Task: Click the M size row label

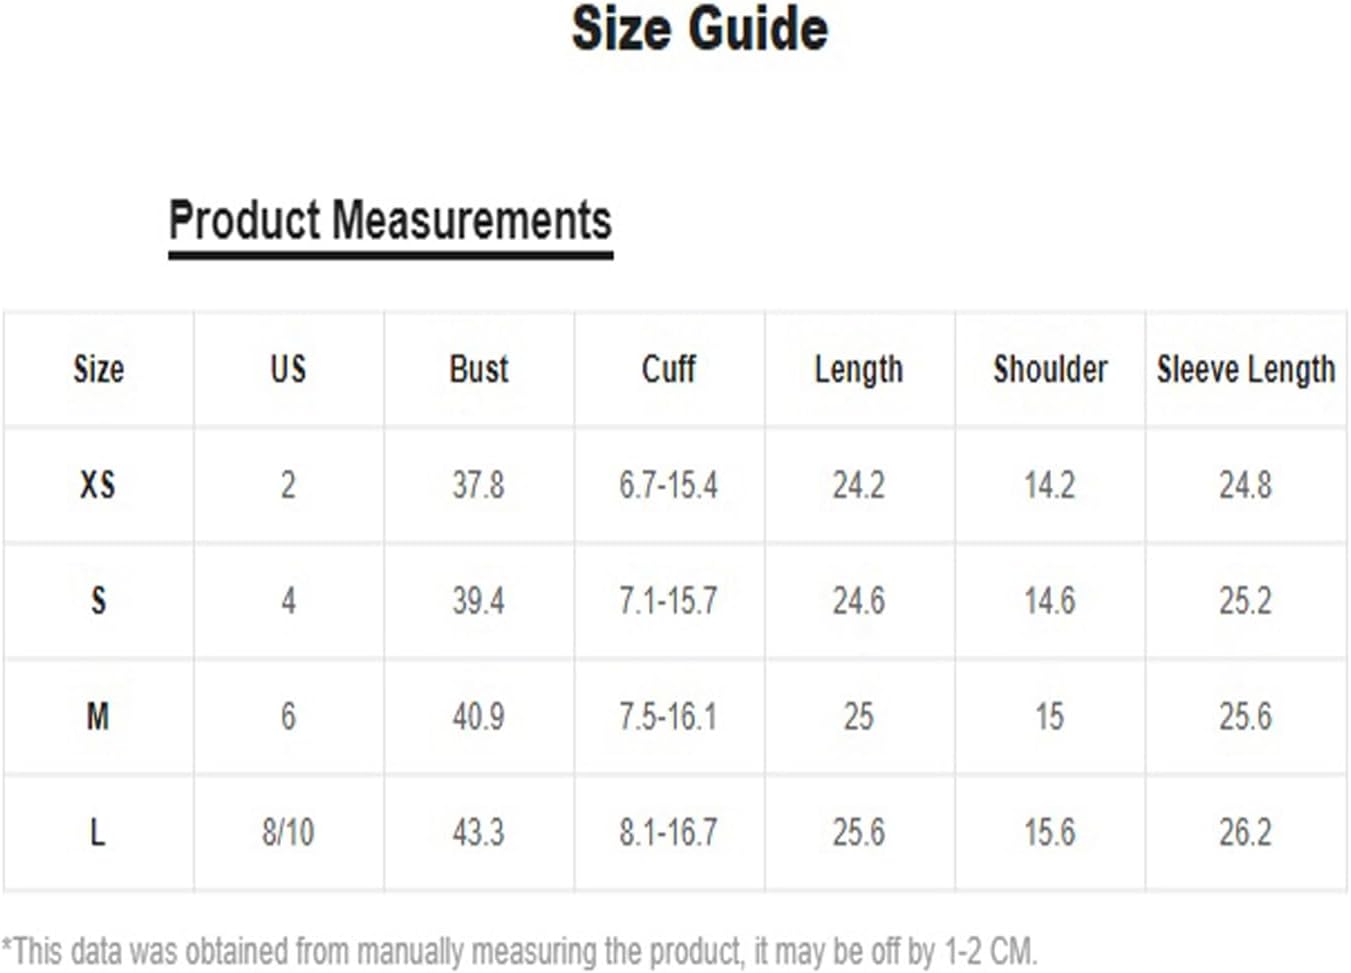Action: coord(98,716)
